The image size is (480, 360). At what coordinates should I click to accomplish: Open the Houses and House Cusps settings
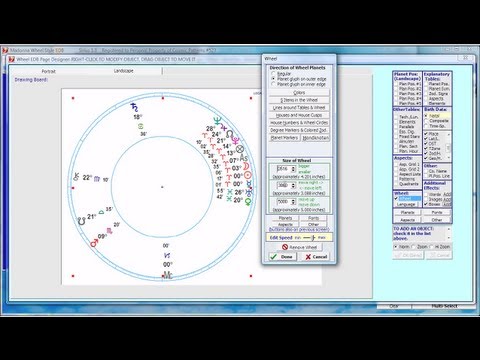click(299, 115)
